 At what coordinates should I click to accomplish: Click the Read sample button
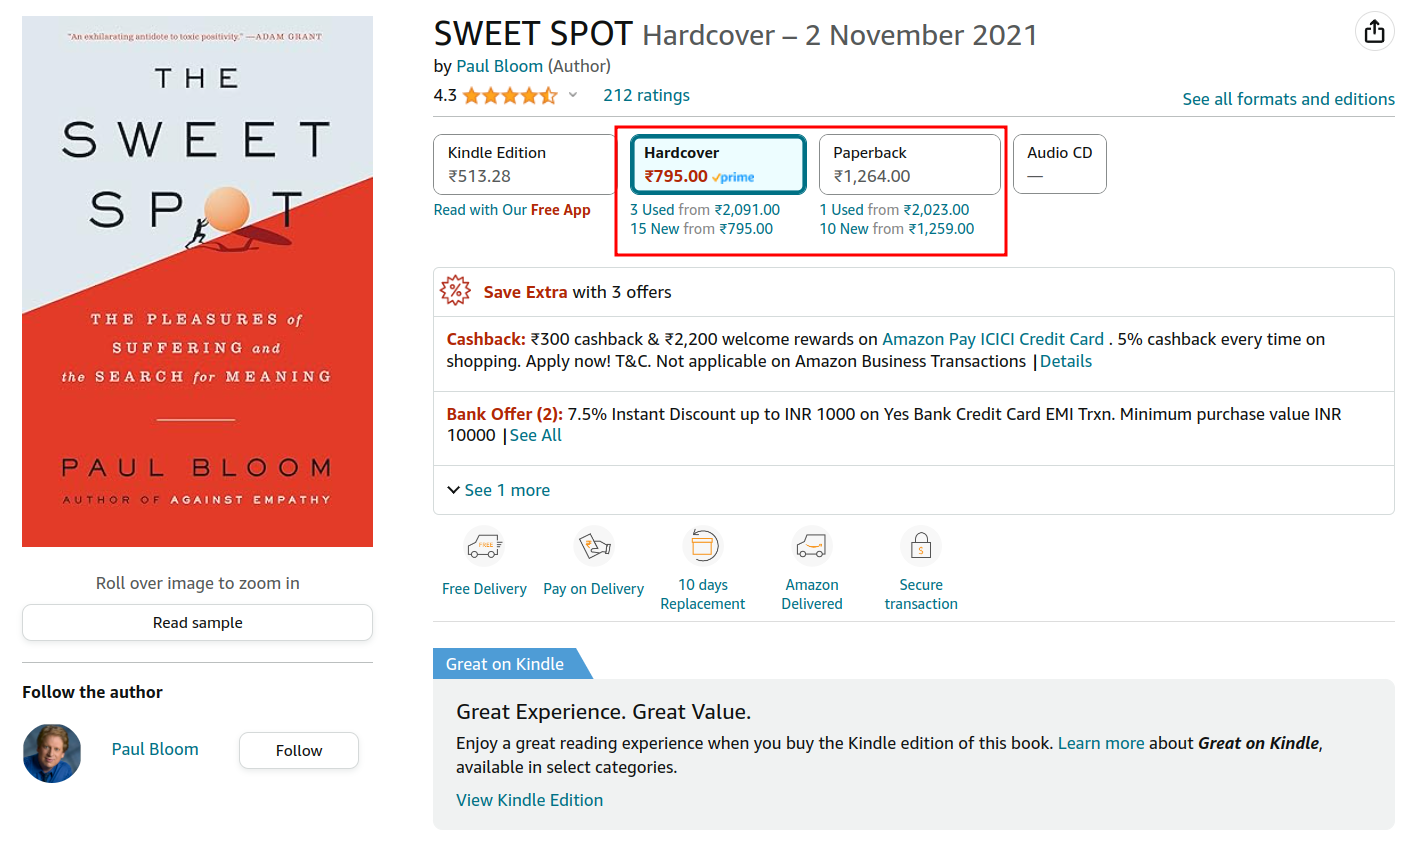point(197,622)
